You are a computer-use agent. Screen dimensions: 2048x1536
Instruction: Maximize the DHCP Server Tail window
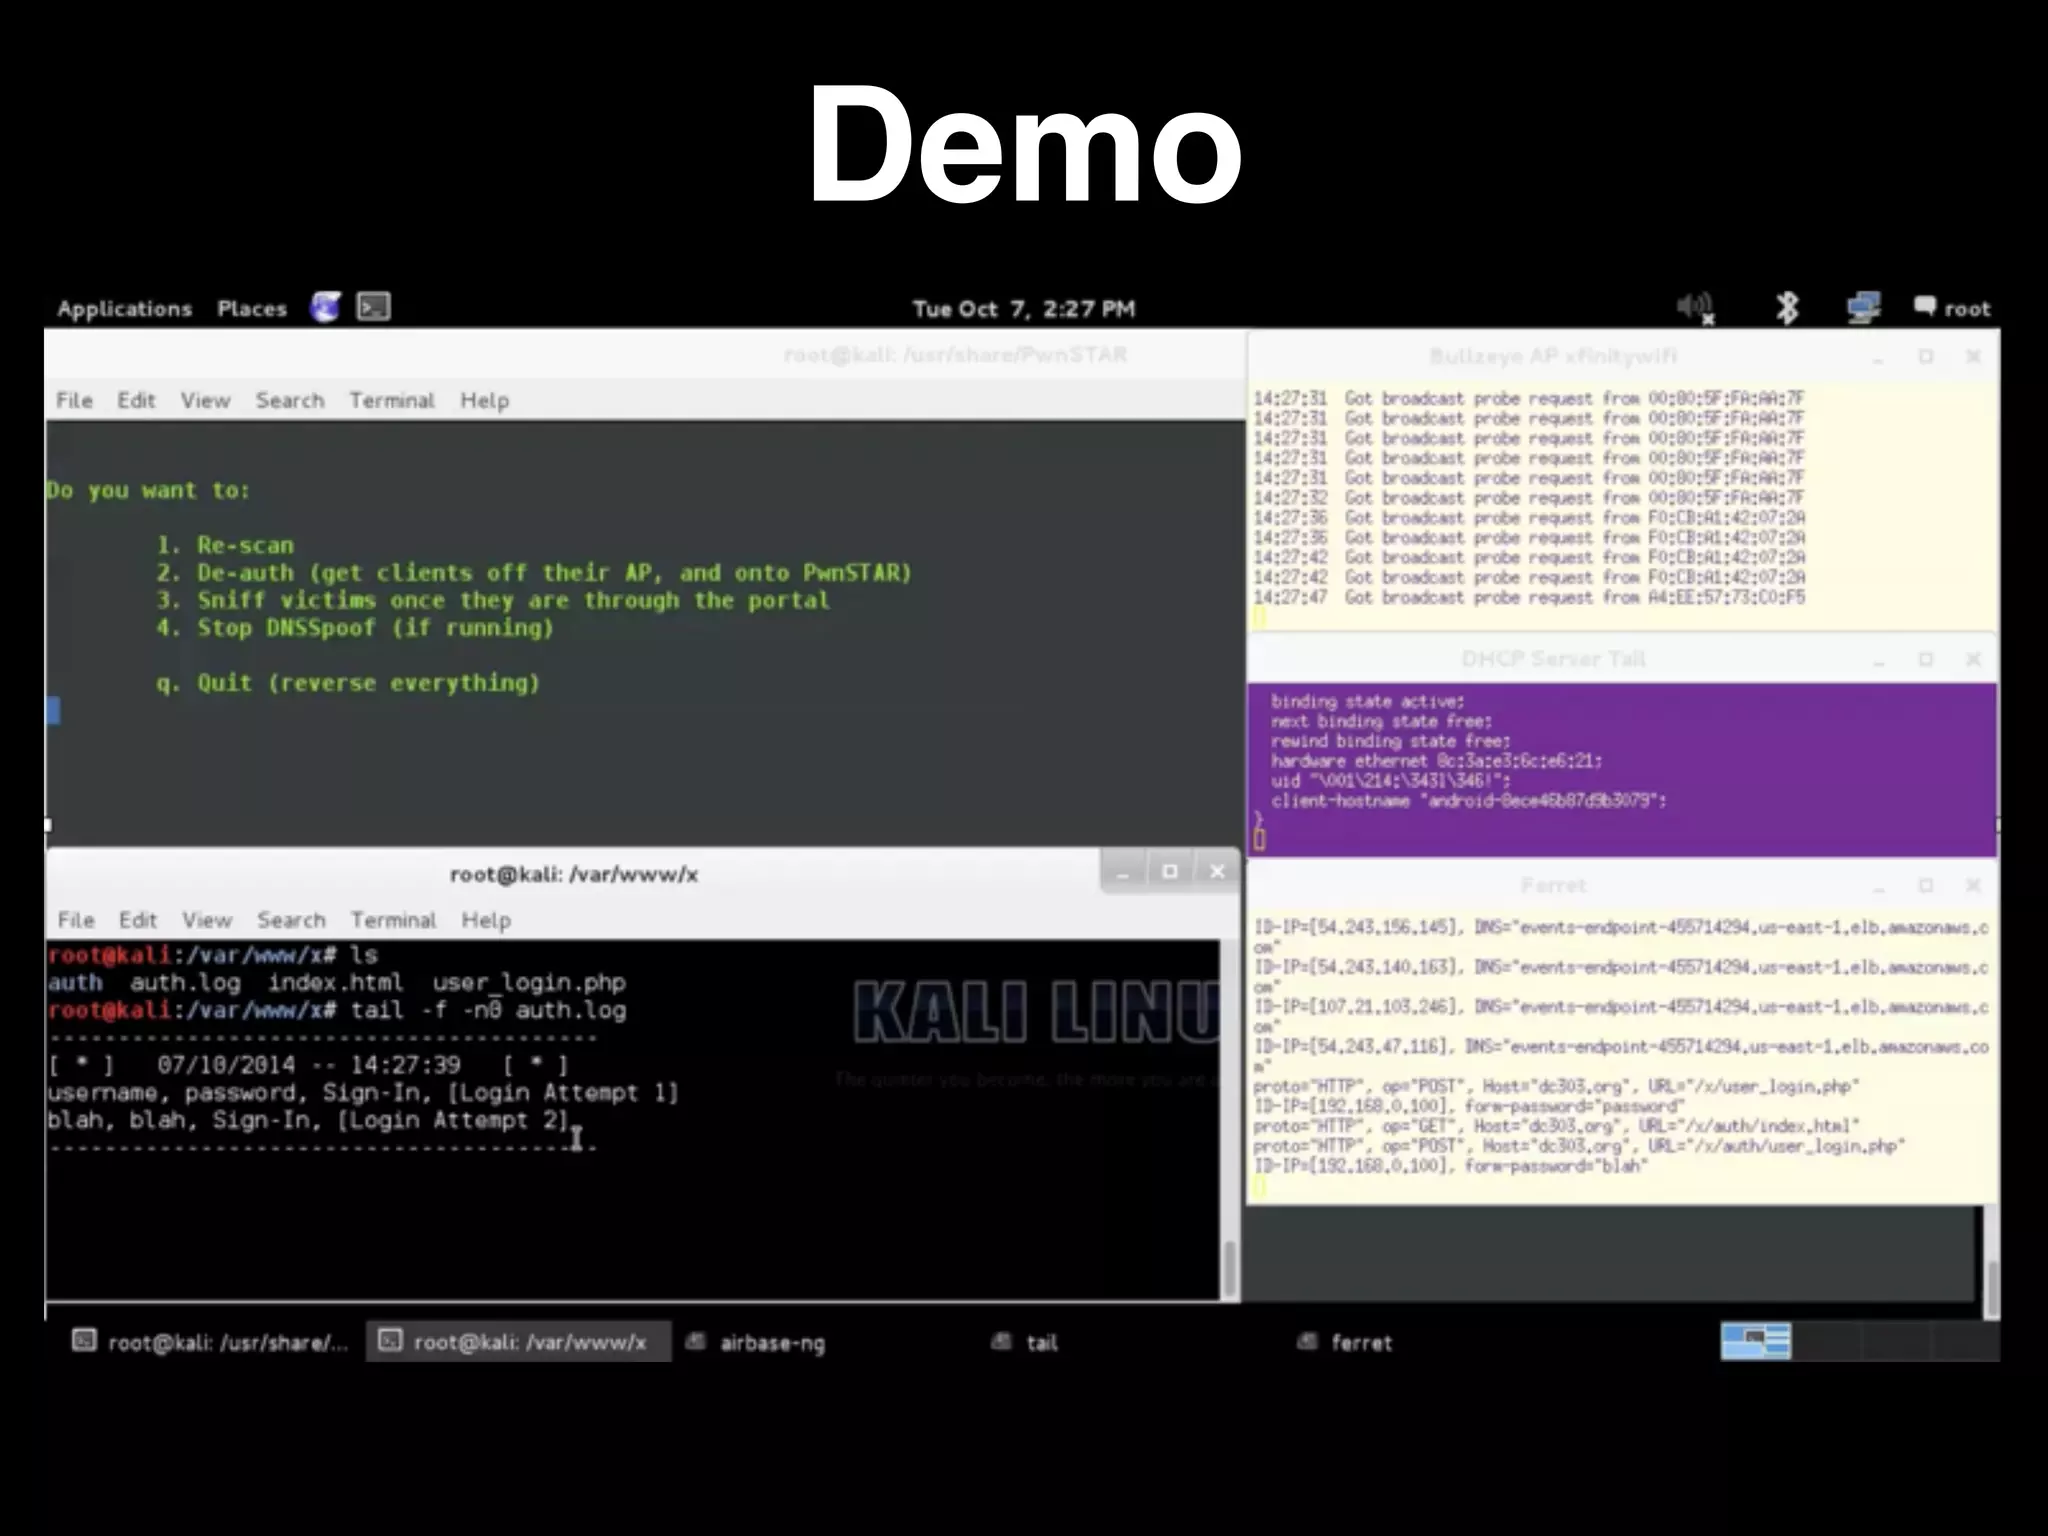tap(1926, 659)
